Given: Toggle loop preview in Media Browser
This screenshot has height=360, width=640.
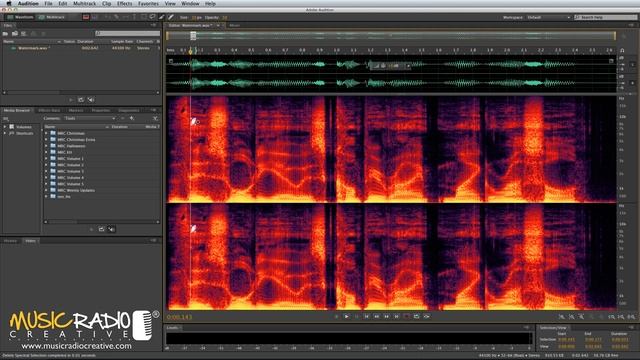Looking at the screenshot, I should point(101,229).
